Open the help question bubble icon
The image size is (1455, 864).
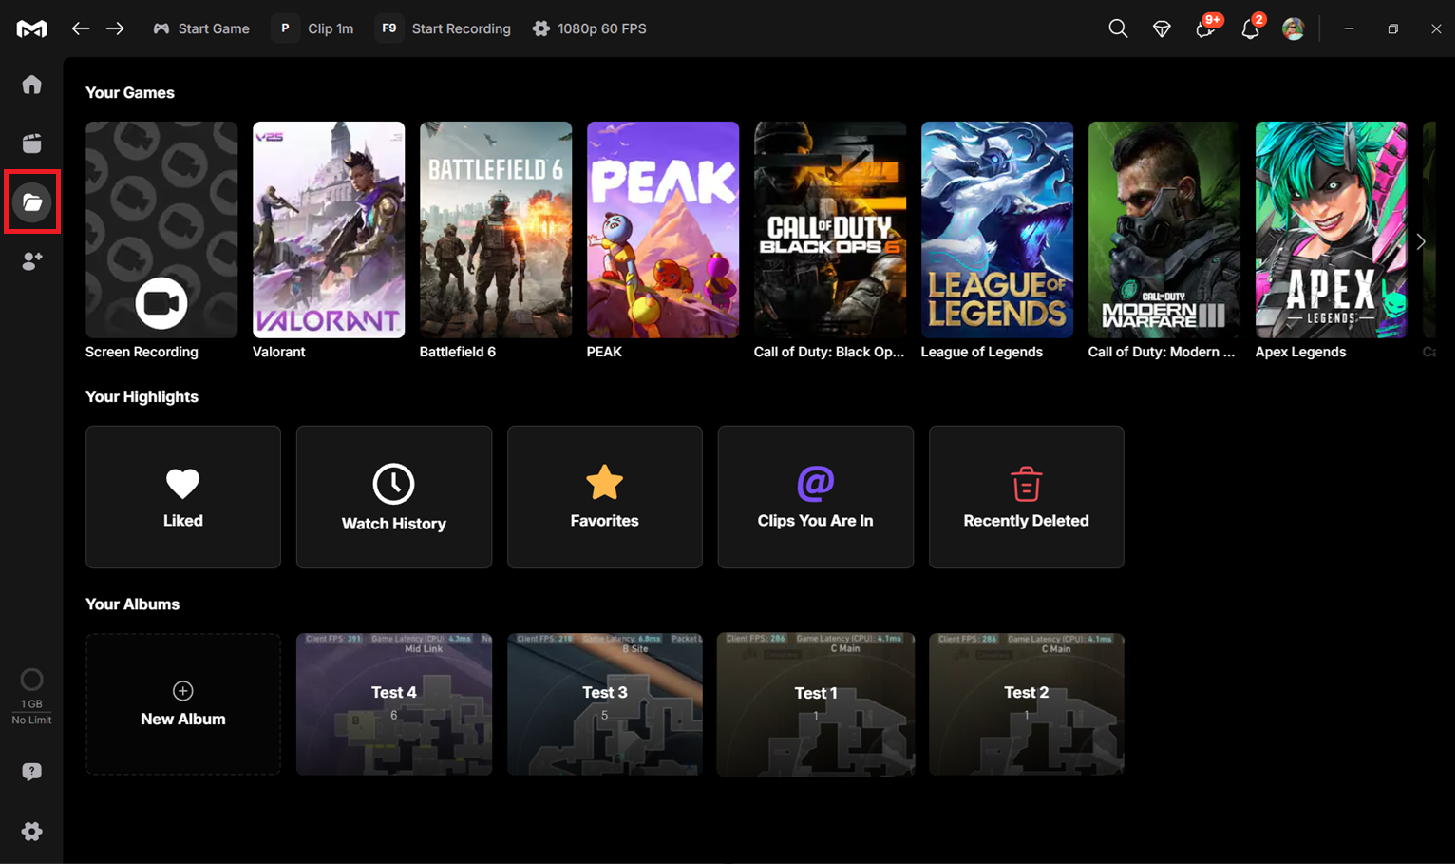[x=32, y=772]
